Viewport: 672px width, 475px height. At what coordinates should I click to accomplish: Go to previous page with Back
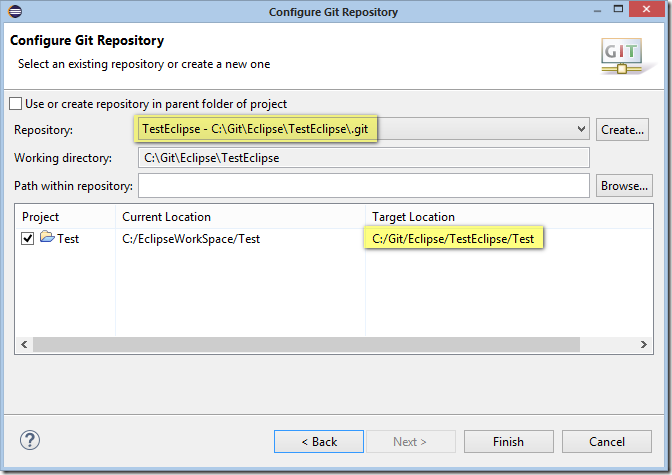[319, 442]
